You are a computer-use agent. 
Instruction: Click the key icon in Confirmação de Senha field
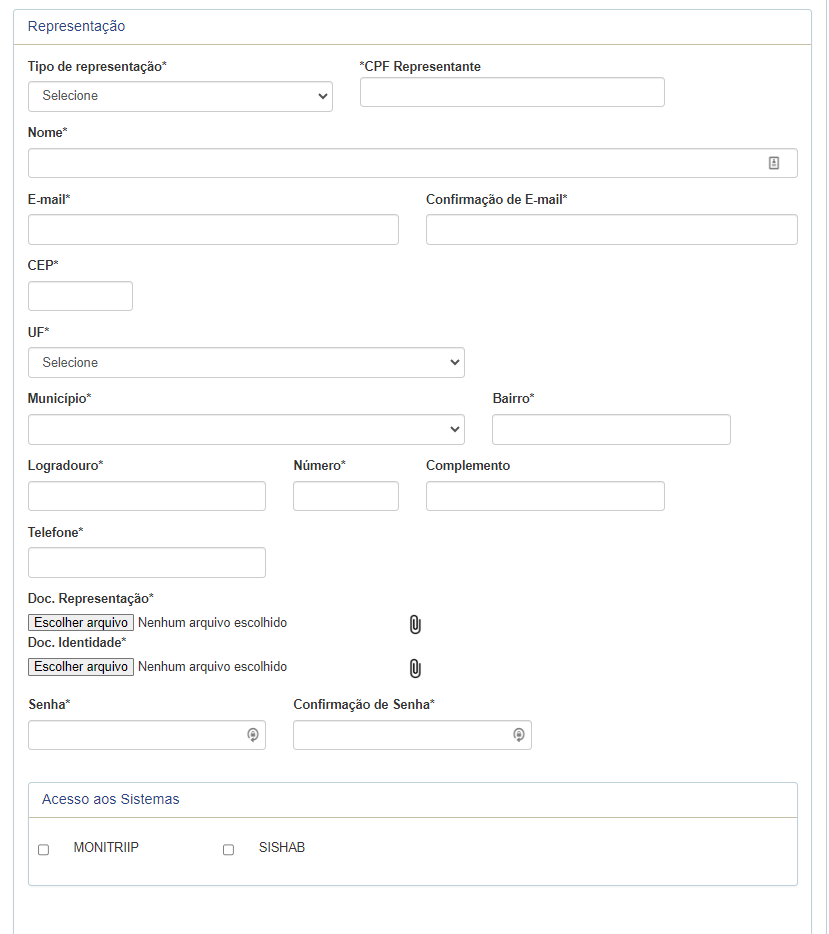click(519, 735)
